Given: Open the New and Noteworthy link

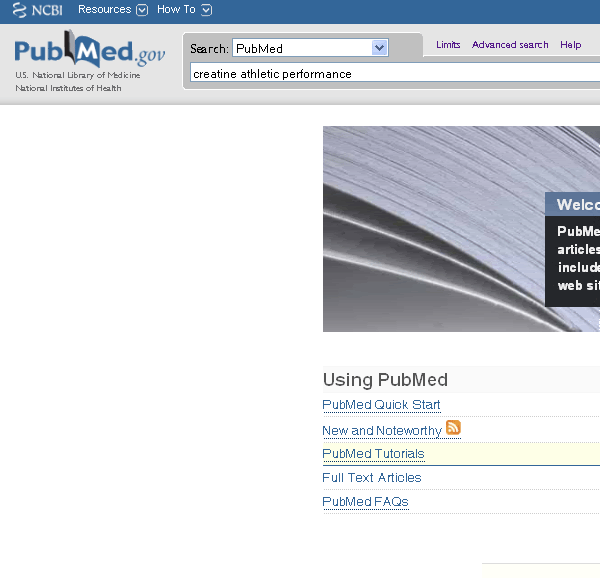Looking at the screenshot, I should point(381,431).
